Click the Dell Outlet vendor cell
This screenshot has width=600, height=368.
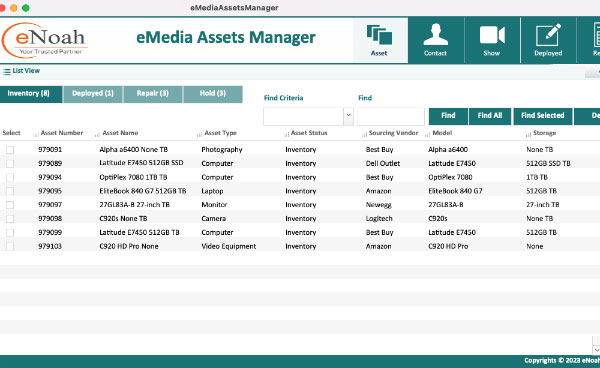tap(383, 163)
